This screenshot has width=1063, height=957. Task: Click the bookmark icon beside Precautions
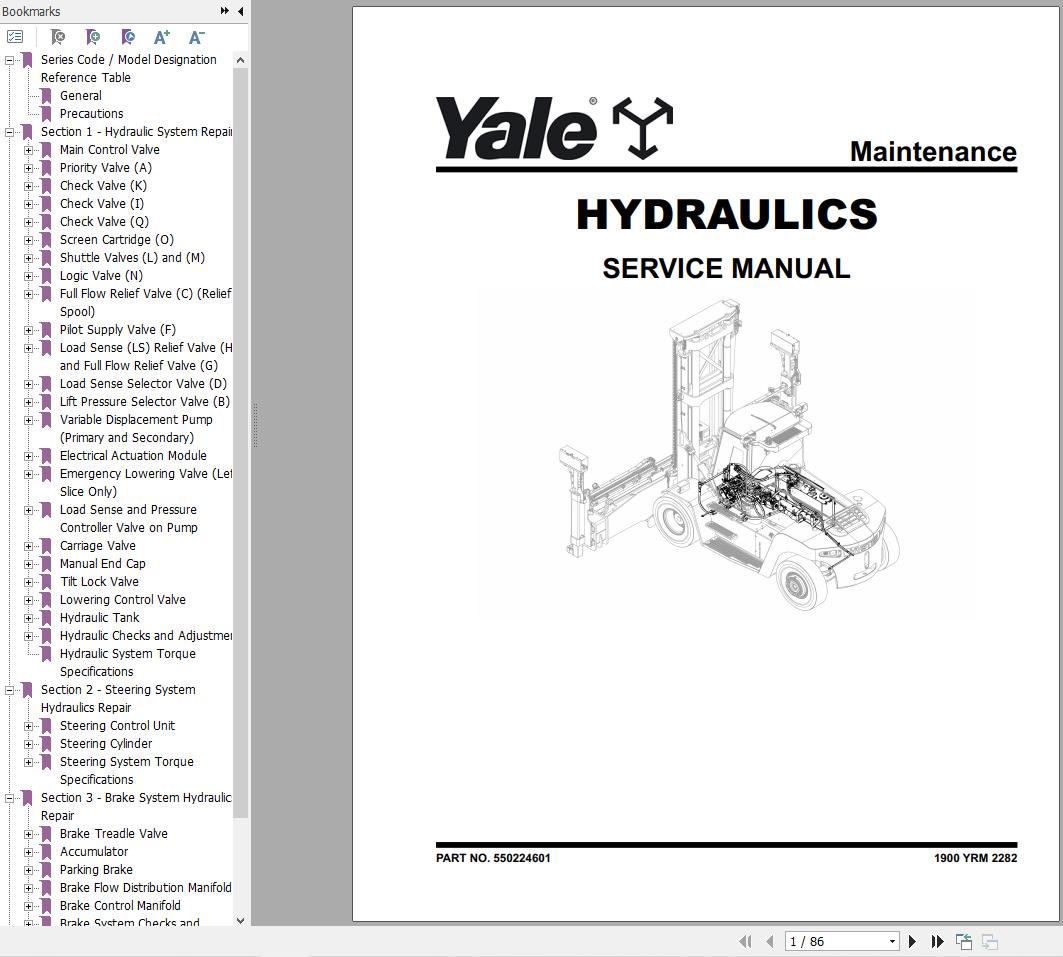pos(46,114)
